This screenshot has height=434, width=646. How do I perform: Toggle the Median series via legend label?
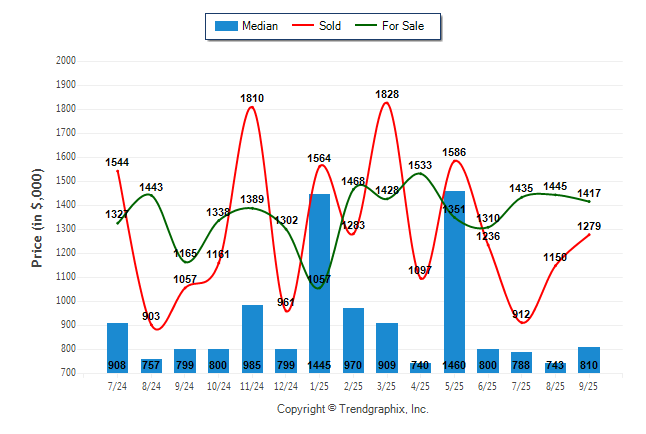(260, 26)
